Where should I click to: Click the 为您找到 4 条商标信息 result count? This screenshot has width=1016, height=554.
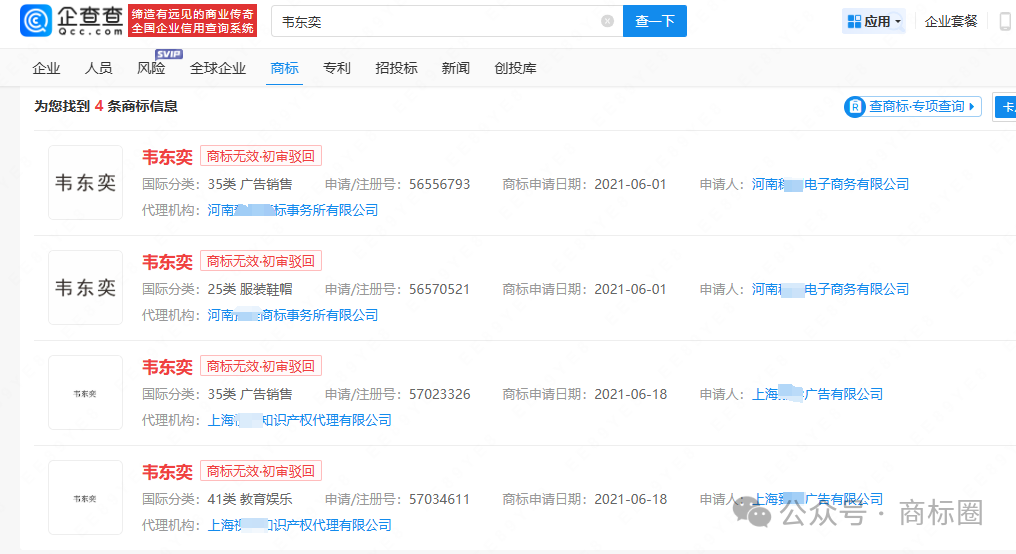pyautogui.click(x=106, y=106)
